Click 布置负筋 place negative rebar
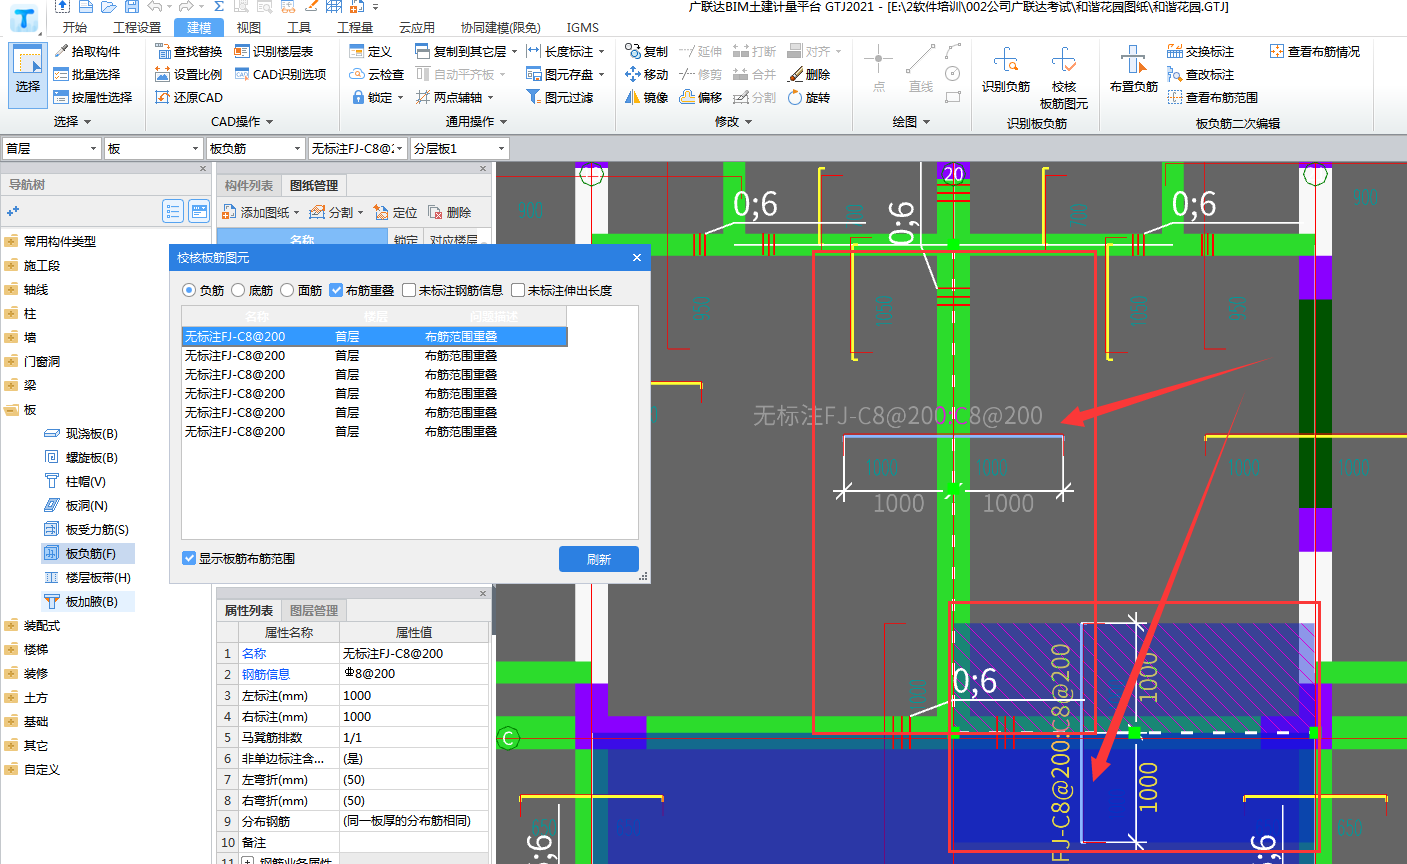1407x864 pixels. click(1134, 71)
